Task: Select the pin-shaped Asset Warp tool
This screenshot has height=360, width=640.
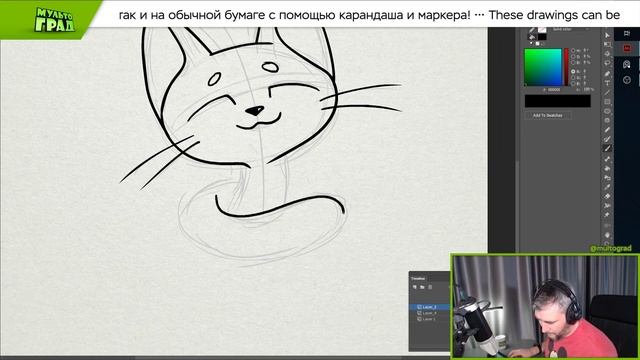Action: tap(607, 215)
